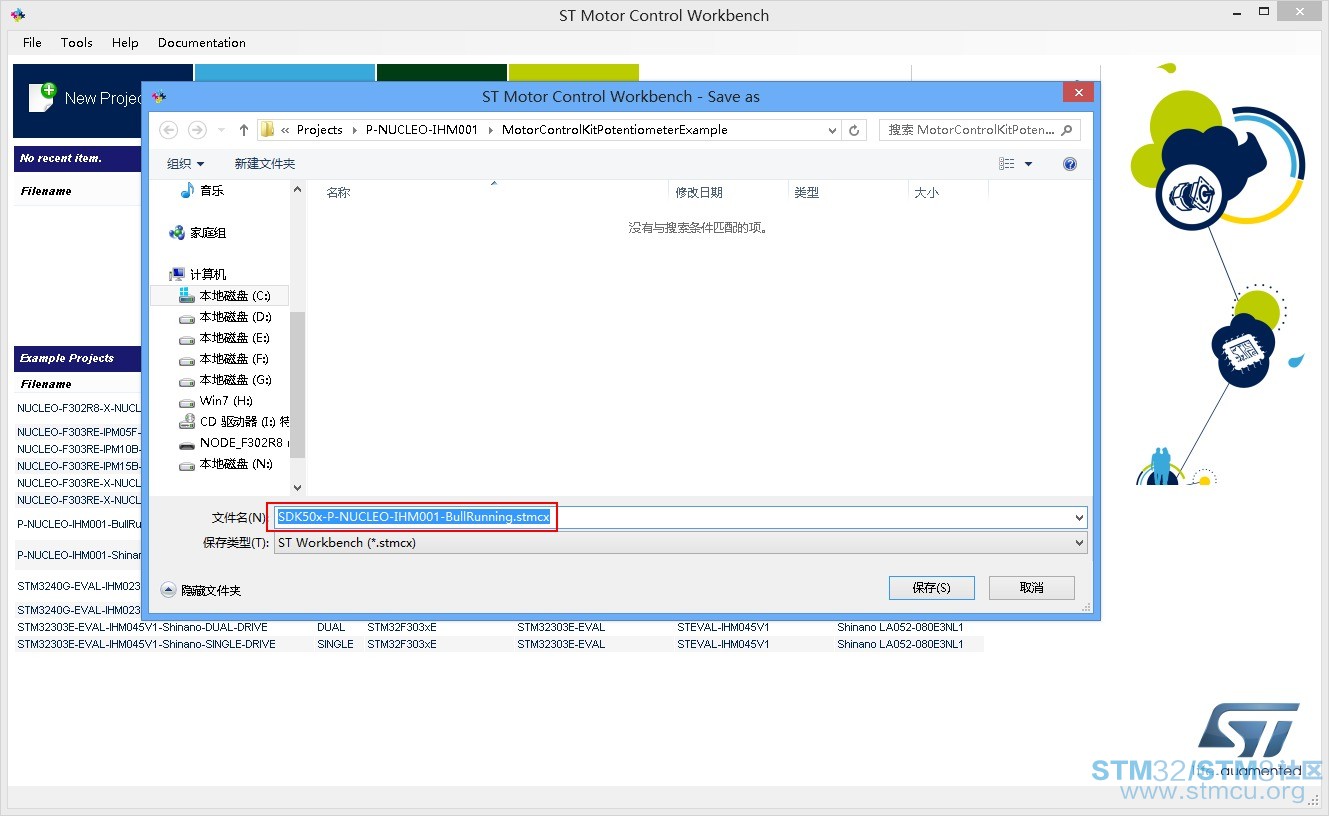Click P-NUCLEO-IHM001 in the breadcrumb
The height and width of the screenshot is (816, 1329).
click(x=422, y=130)
